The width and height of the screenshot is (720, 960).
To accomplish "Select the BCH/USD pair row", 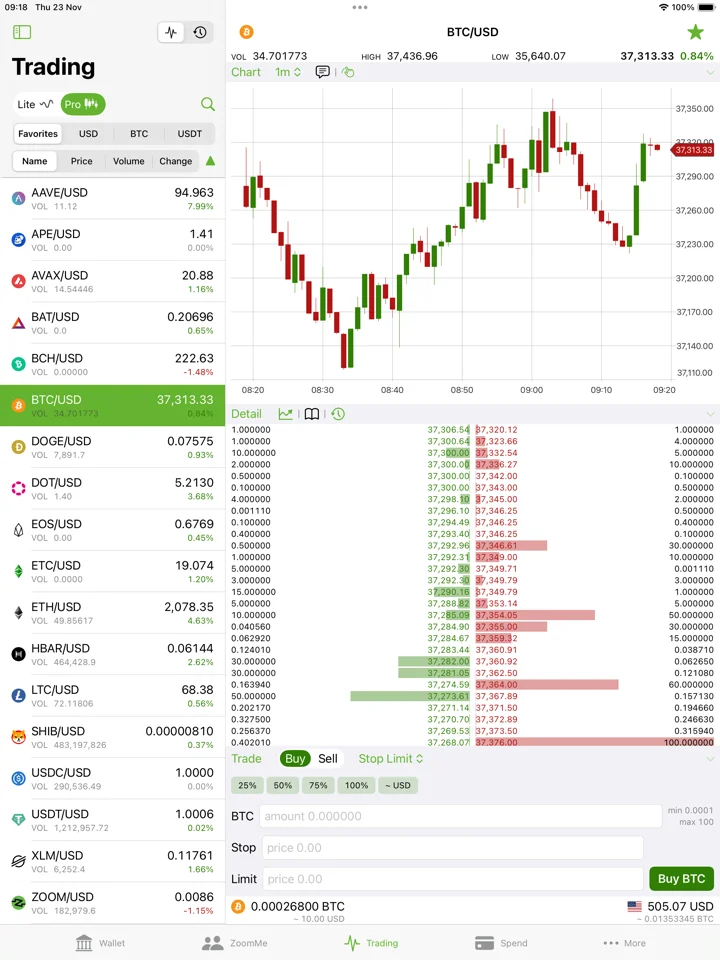I will (113, 364).
